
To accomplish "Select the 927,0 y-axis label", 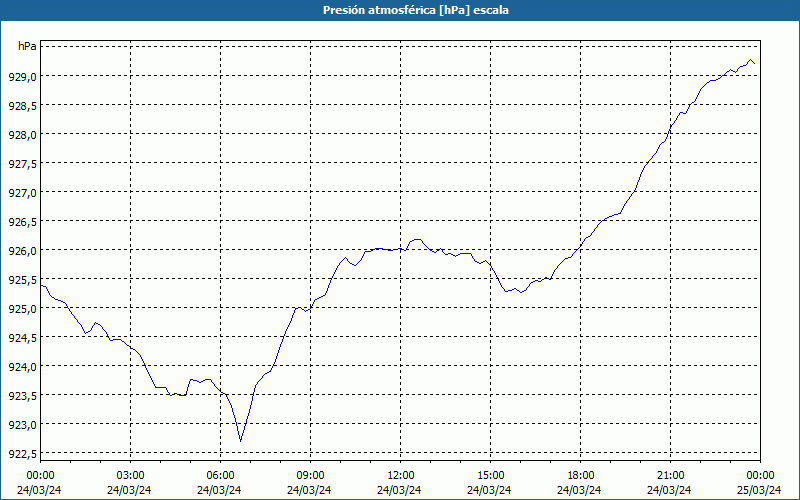I will tap(22, 193).
